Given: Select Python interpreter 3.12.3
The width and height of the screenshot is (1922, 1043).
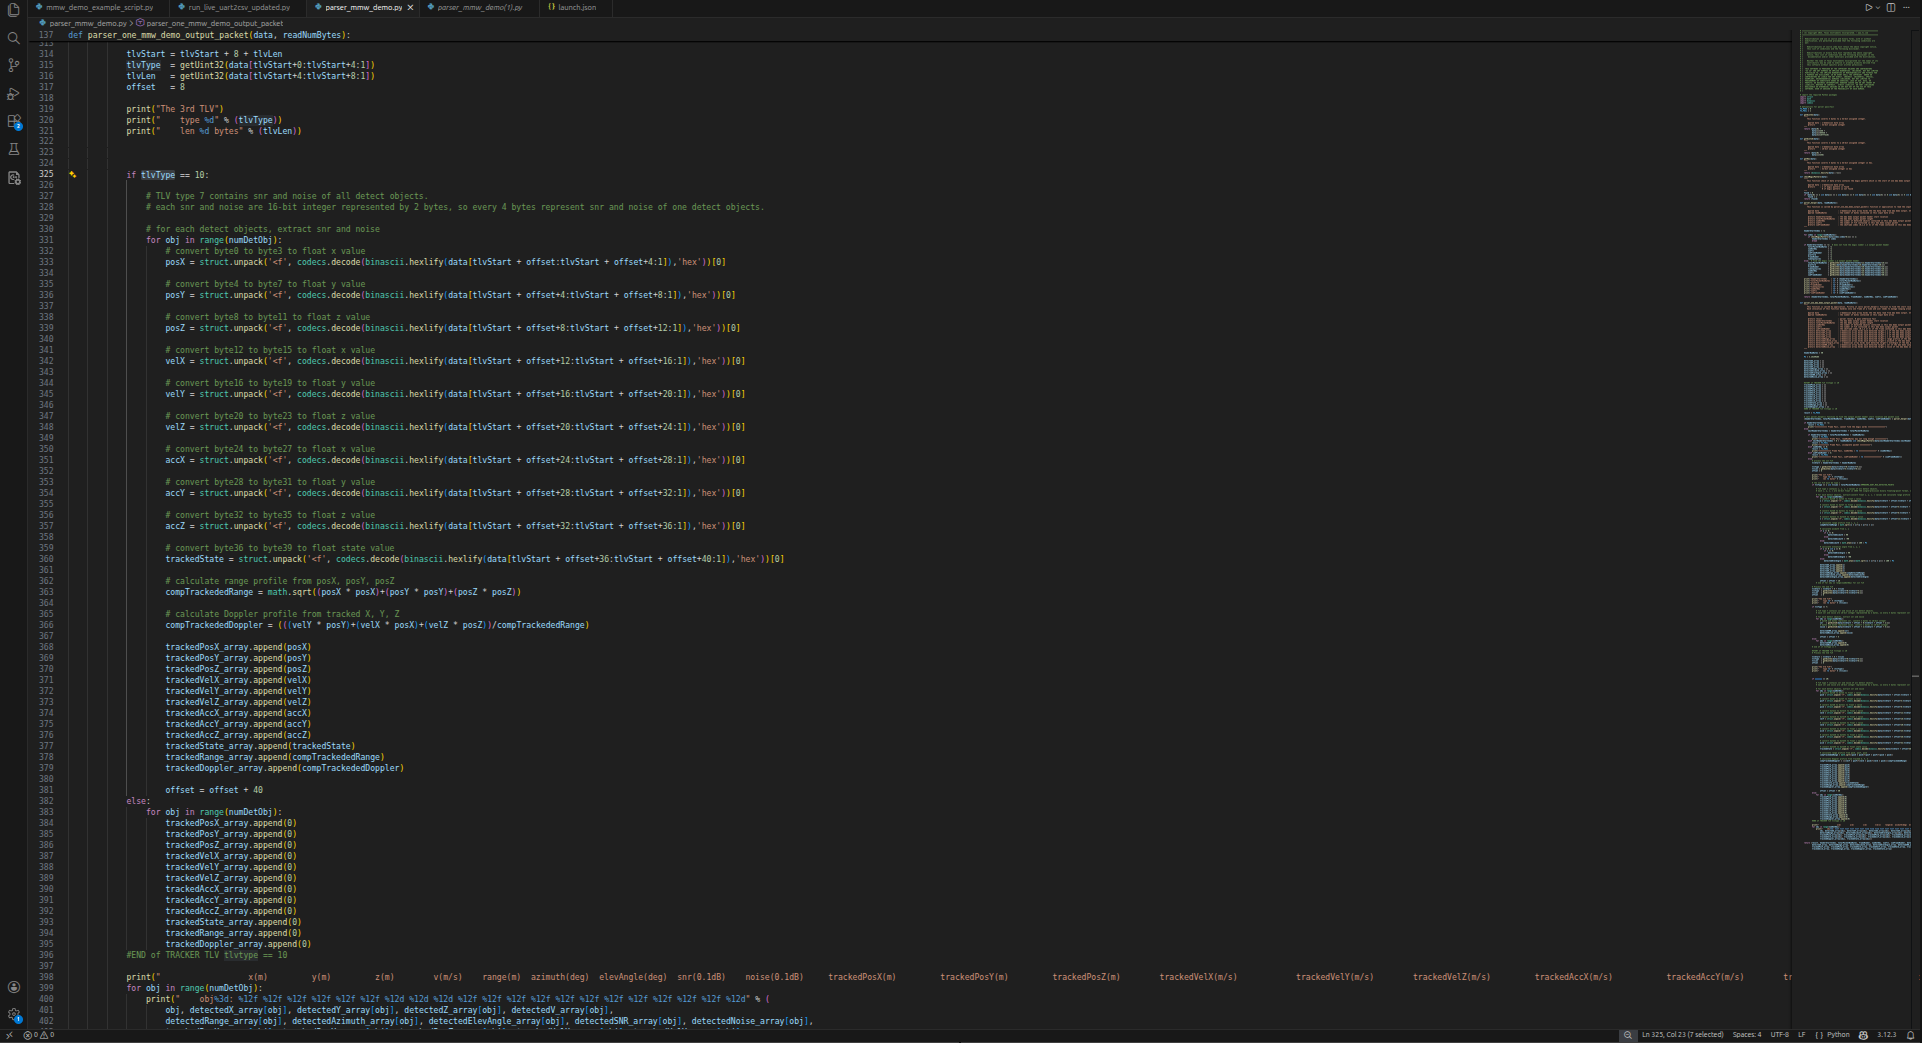Looking at the screenshot, I should point(1886,1035).
